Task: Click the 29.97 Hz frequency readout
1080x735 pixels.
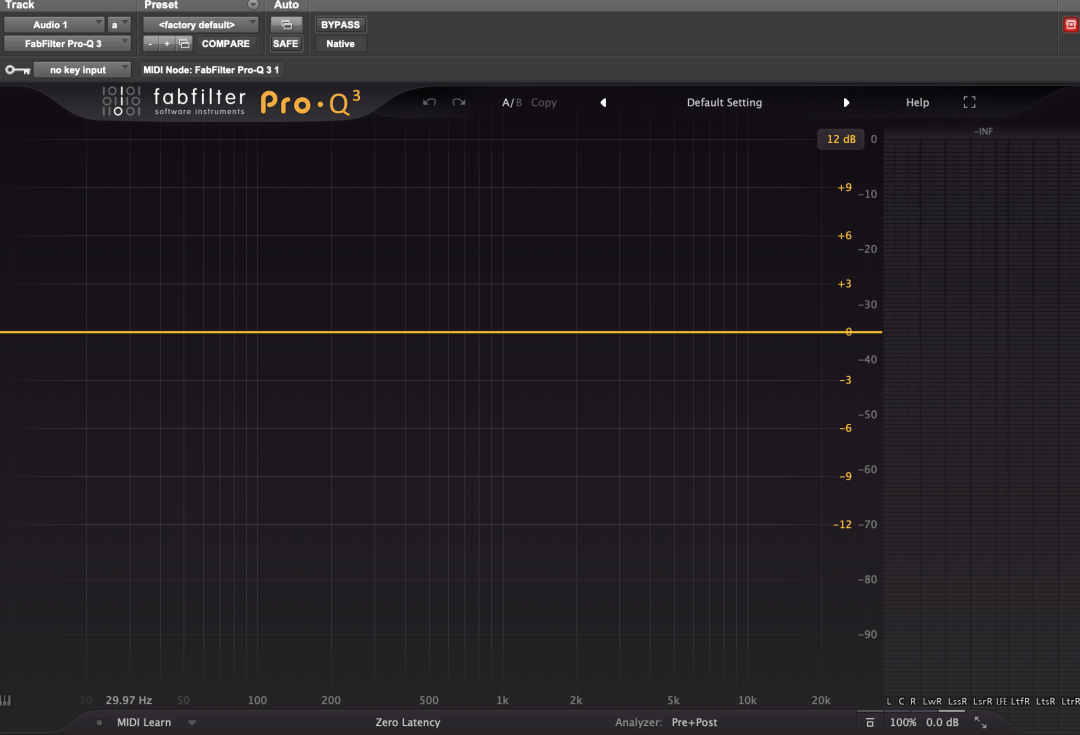Action: pyautogui.click(x=129, y=700)
